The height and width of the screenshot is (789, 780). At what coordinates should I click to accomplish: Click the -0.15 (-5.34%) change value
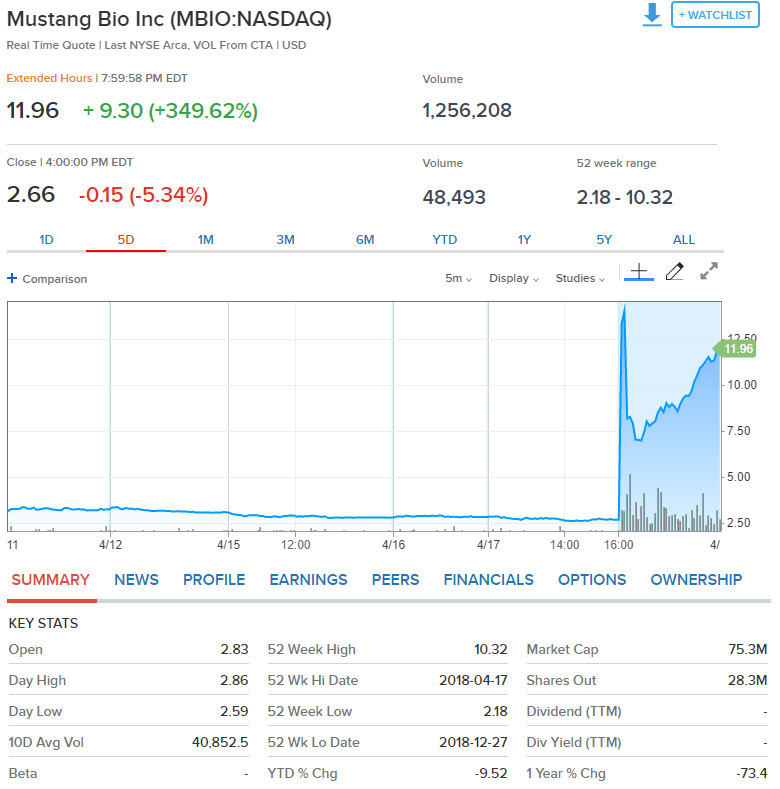coord(143,195)
